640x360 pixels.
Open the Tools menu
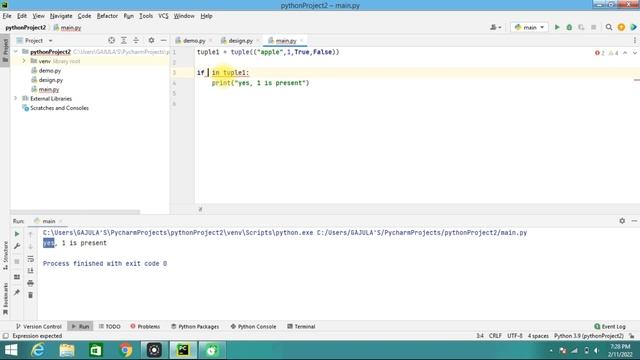point(146,16)
